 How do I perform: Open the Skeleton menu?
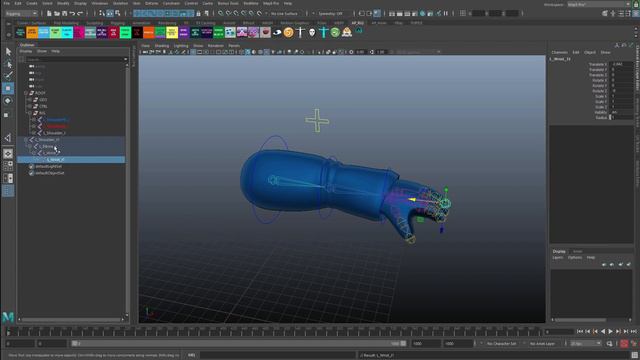point(120,3)
